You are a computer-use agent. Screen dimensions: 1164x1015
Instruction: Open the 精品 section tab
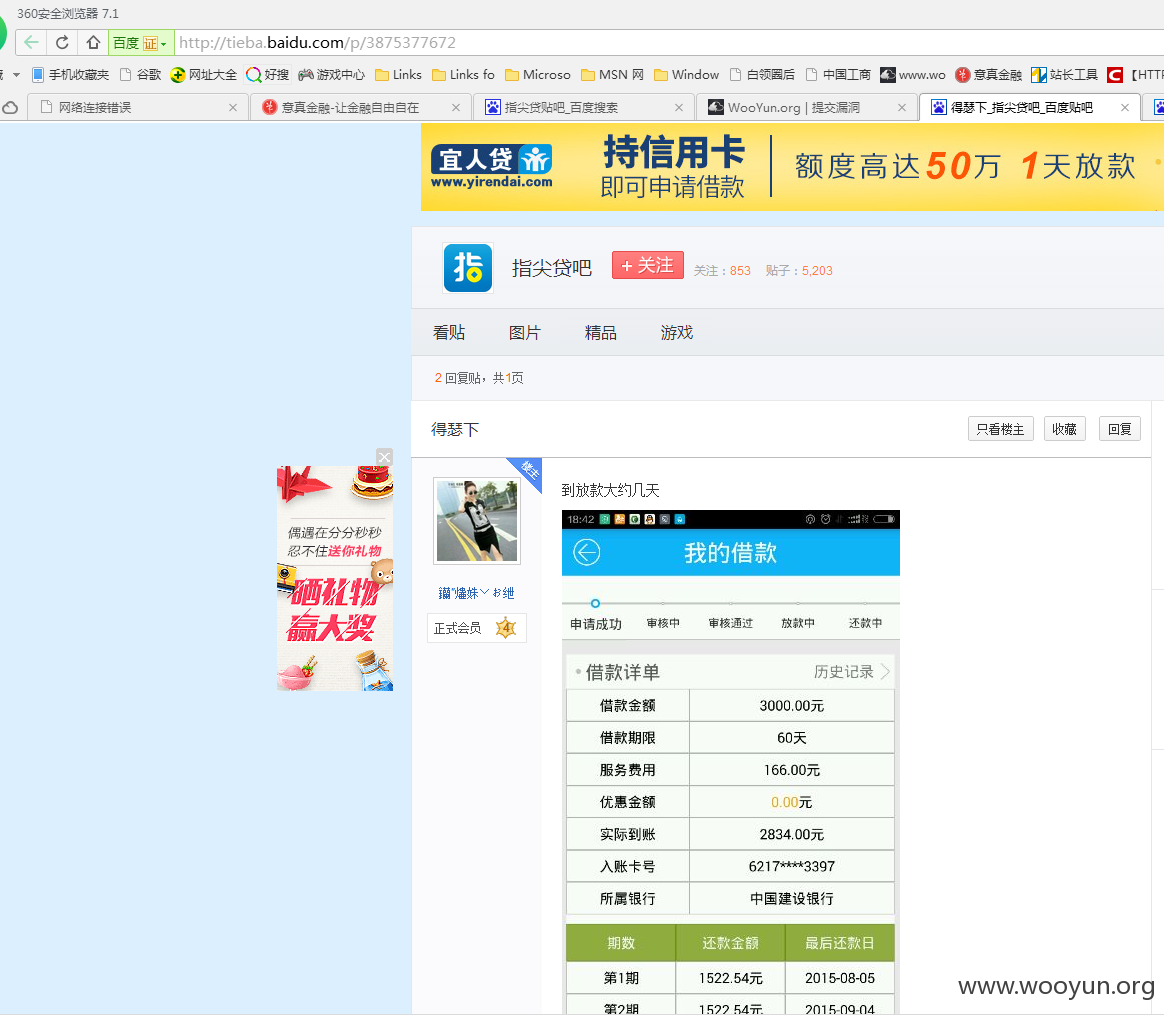point(601,333)
